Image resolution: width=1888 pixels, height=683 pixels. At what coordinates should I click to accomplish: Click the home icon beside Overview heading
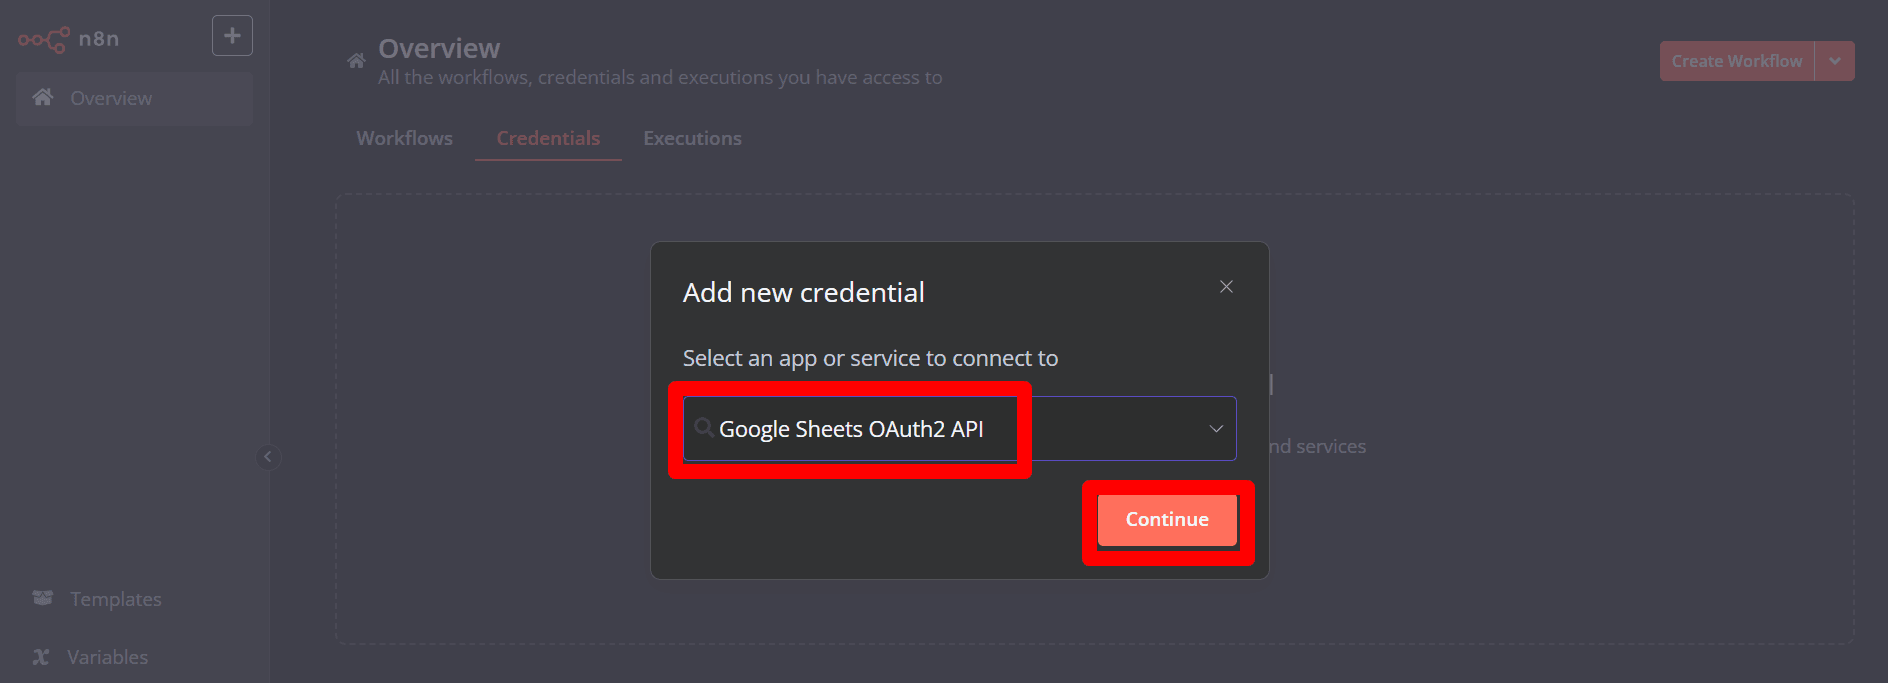(x=356, y=61)
